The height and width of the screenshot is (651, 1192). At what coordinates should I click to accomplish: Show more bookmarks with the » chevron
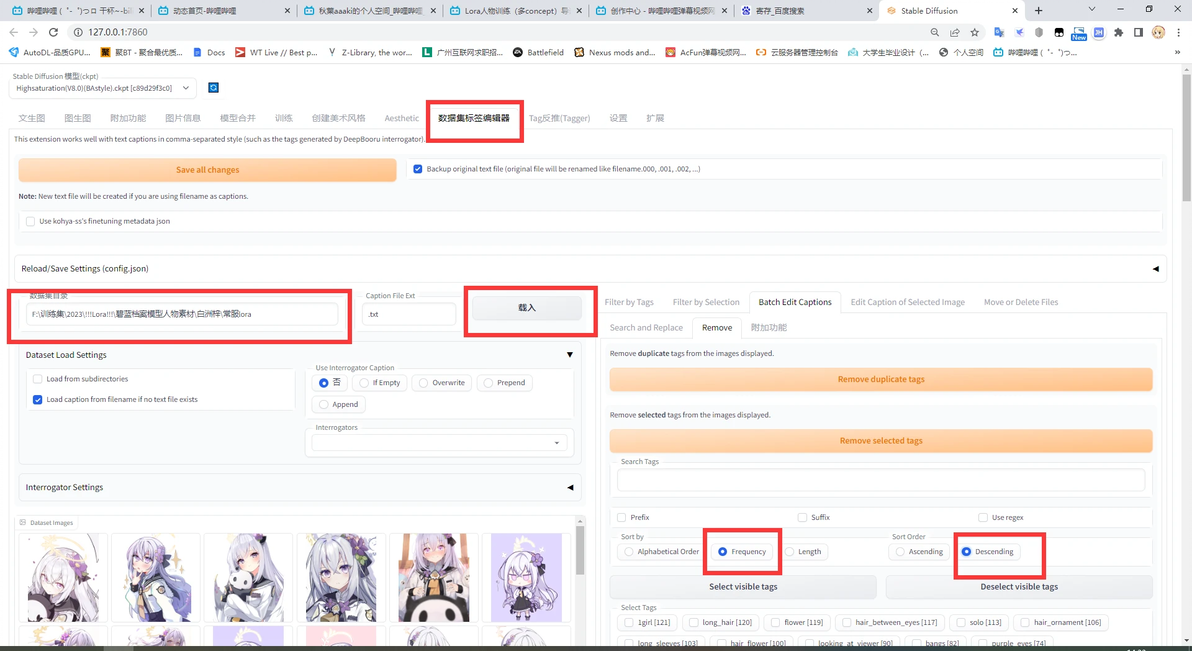pos(1178,52)
